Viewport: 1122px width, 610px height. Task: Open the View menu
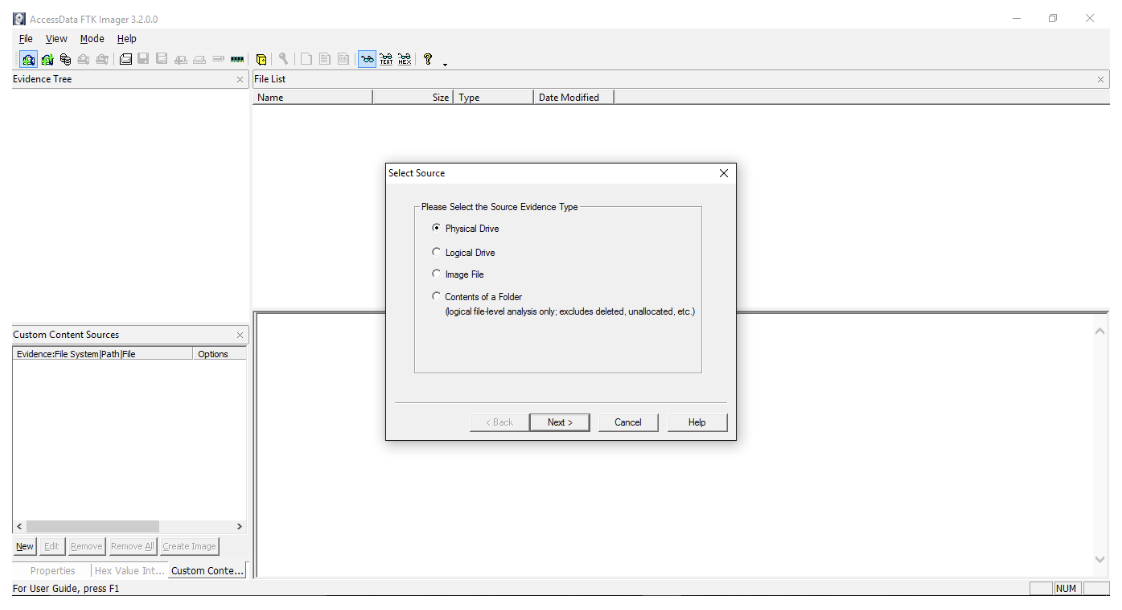[x=57, y=39]
